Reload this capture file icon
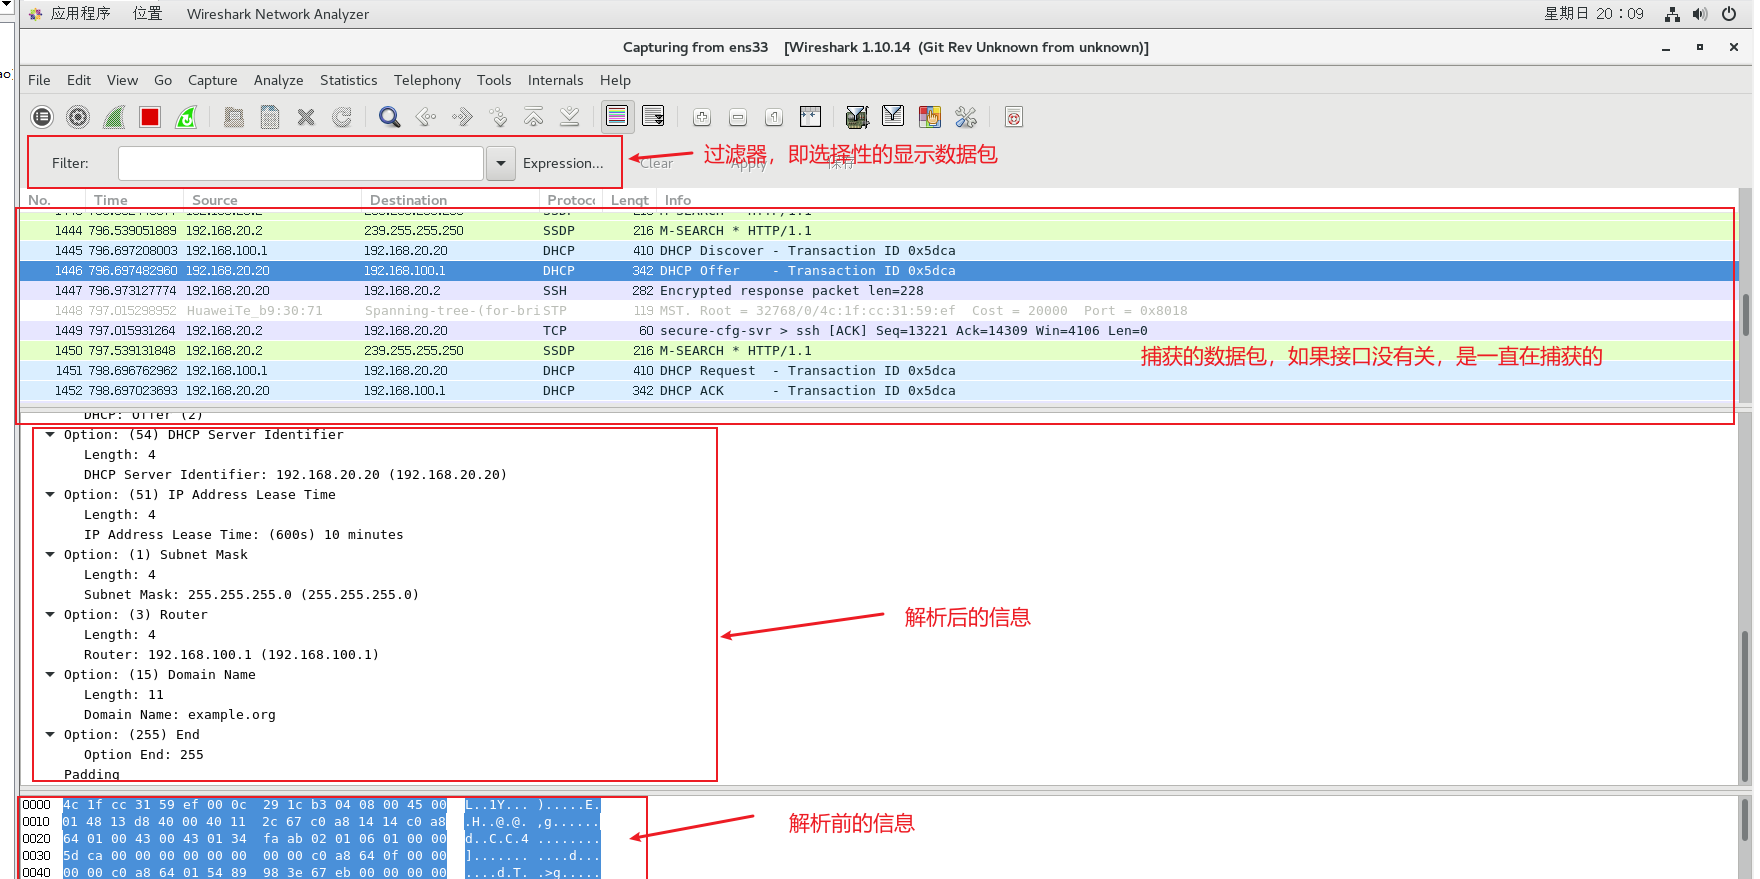The width and height of the screenshot is (1760, 879). 342,117
